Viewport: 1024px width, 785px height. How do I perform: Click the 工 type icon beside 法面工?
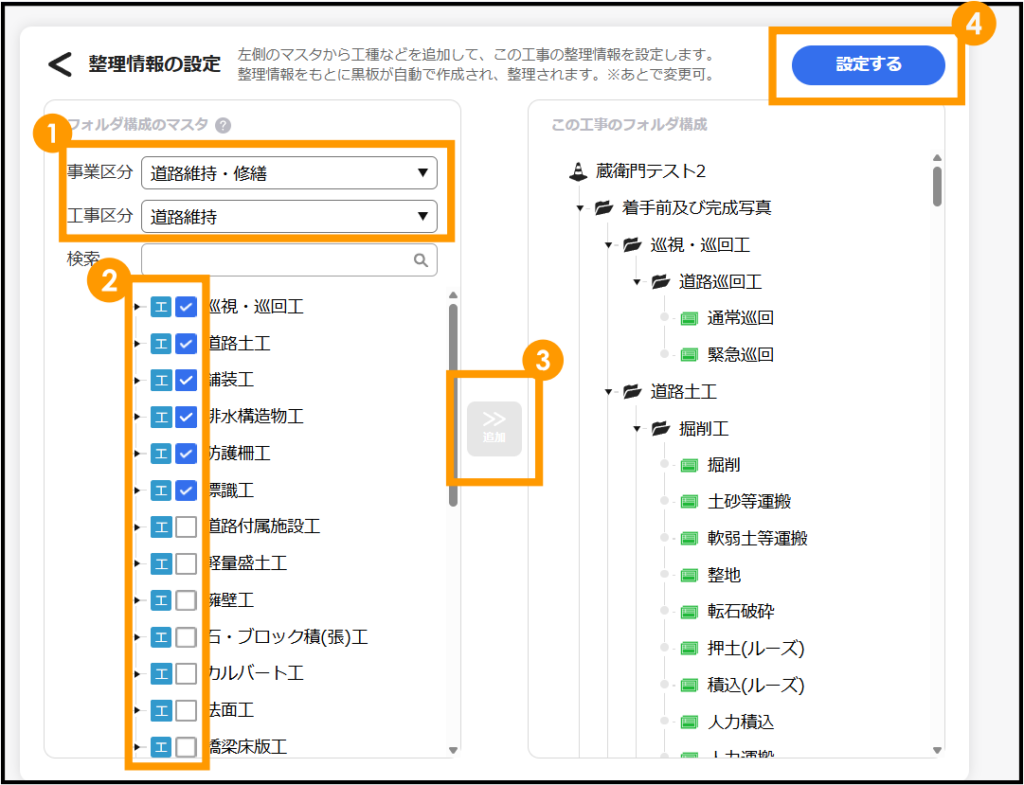coord(161,709)
